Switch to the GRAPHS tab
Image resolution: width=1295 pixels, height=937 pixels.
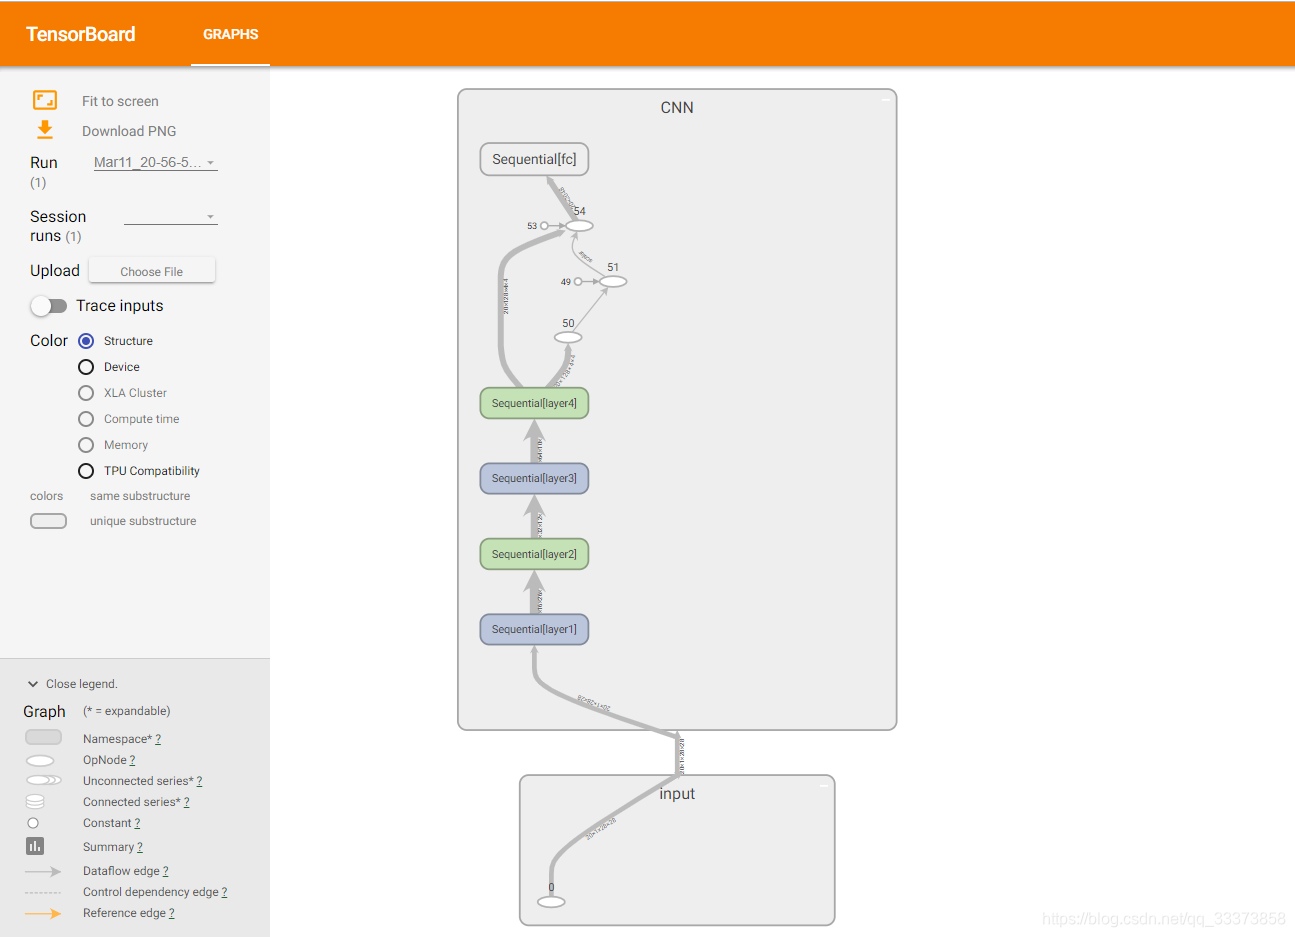pyautogui.click(x=230, y=33)
